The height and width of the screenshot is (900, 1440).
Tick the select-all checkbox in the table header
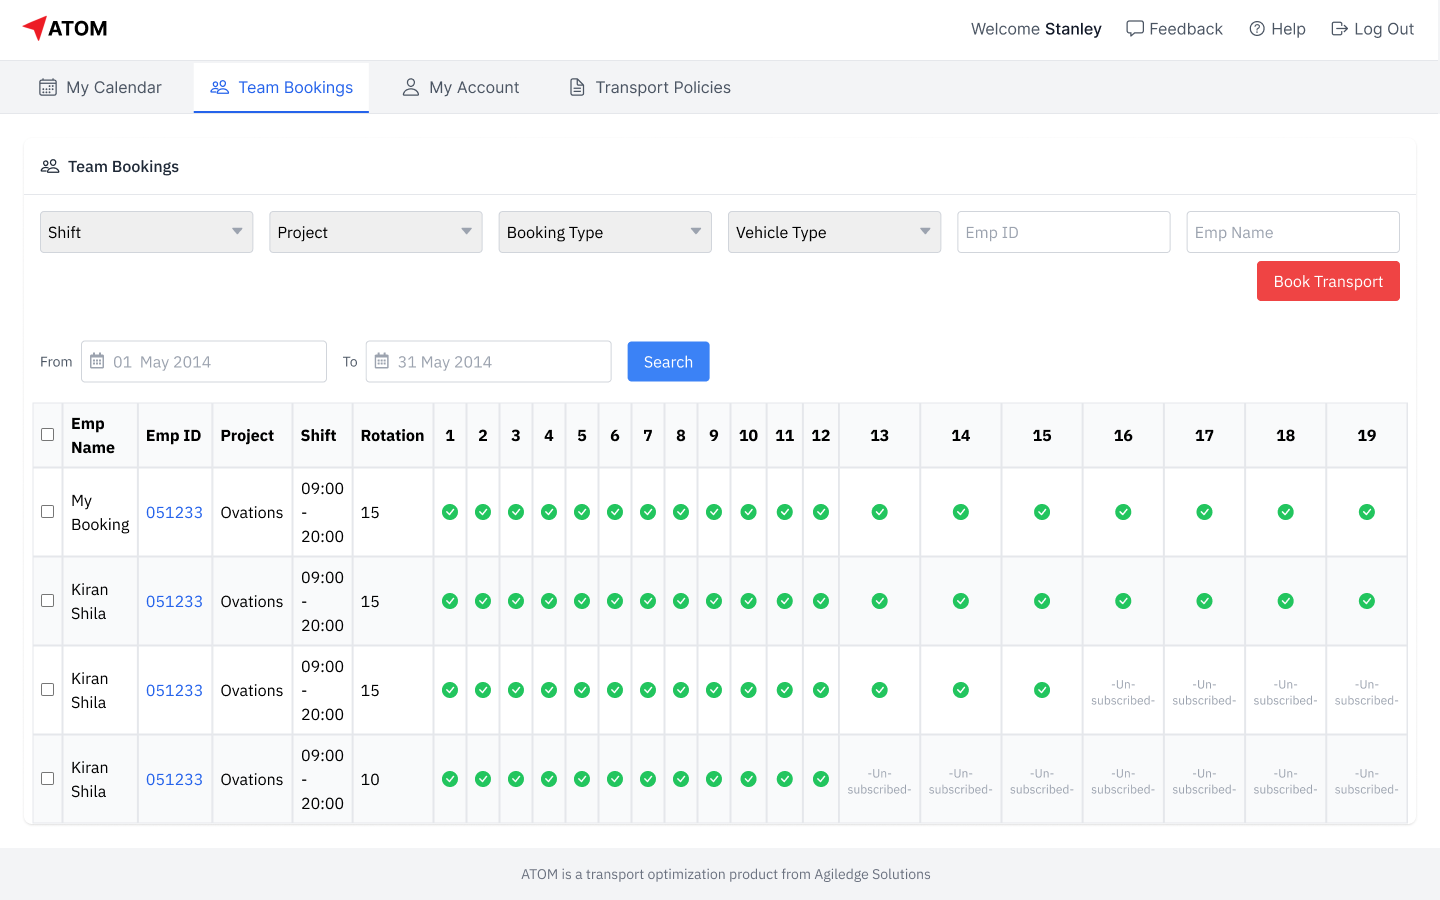pos(47,435)
